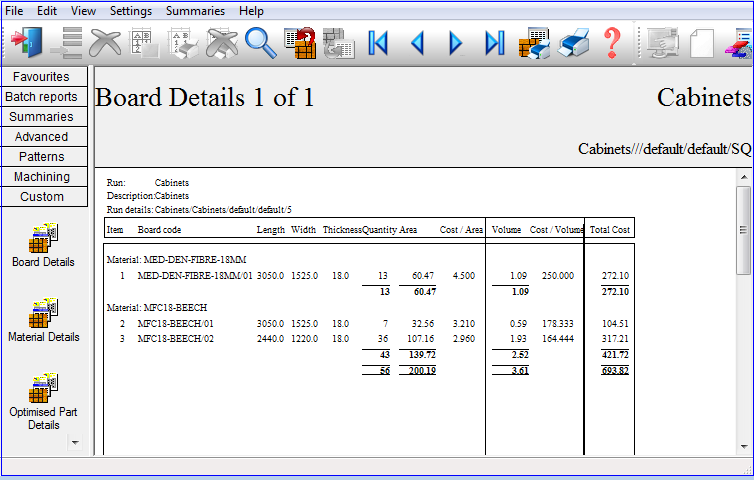Click the cost per volume value 250.000
The height and width of the screenshot is (480, 754).
coord(558,276)
